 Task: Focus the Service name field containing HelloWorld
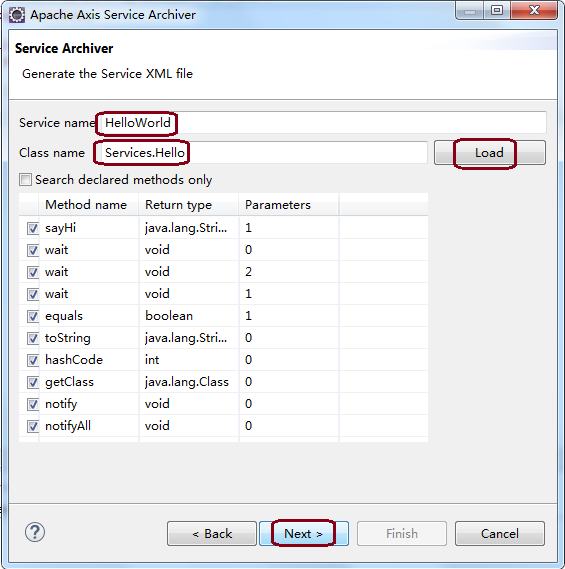(x=322, y=123)
